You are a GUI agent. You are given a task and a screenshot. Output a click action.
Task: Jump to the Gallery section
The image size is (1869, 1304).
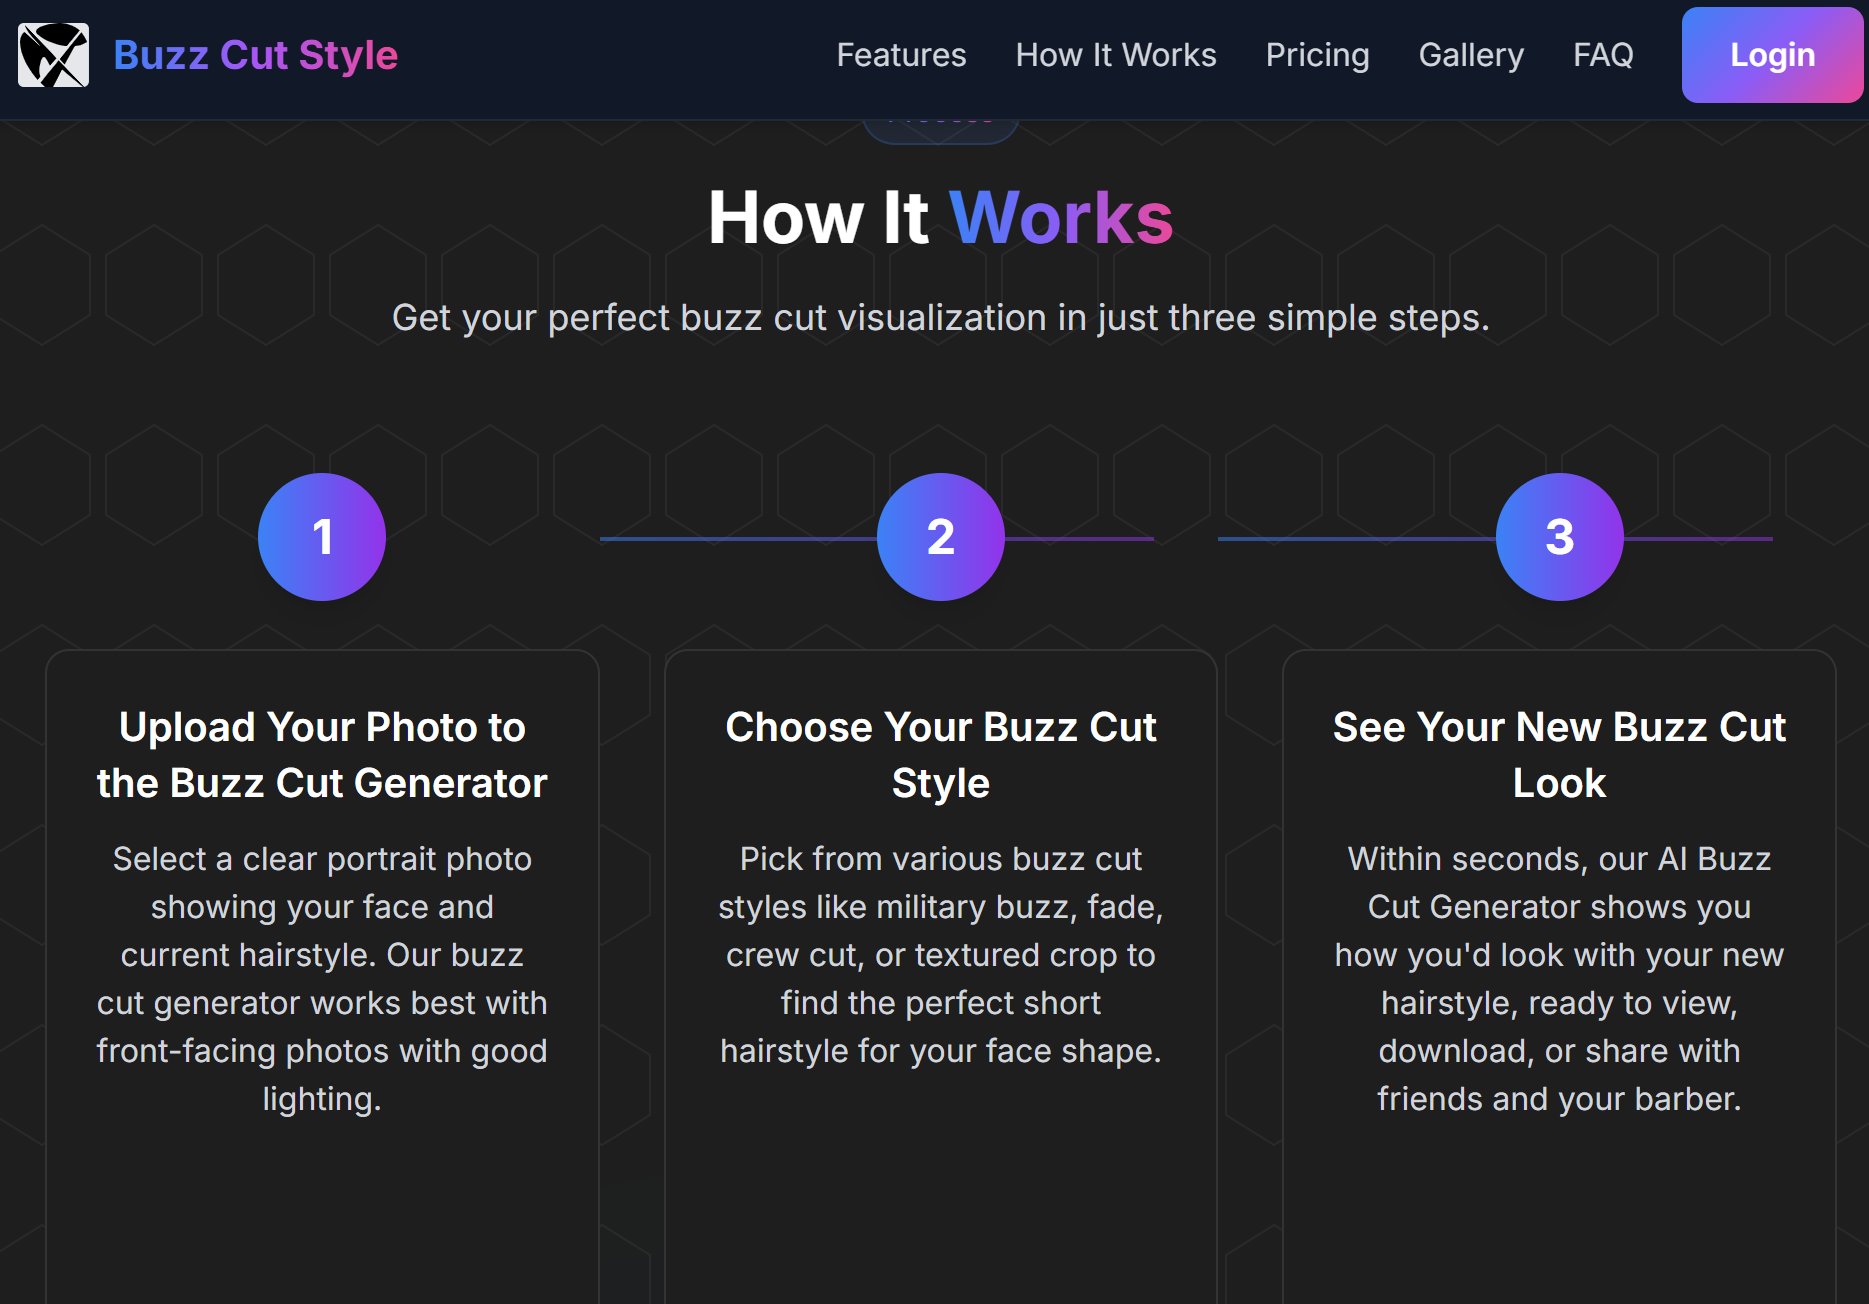[1471, 55]
